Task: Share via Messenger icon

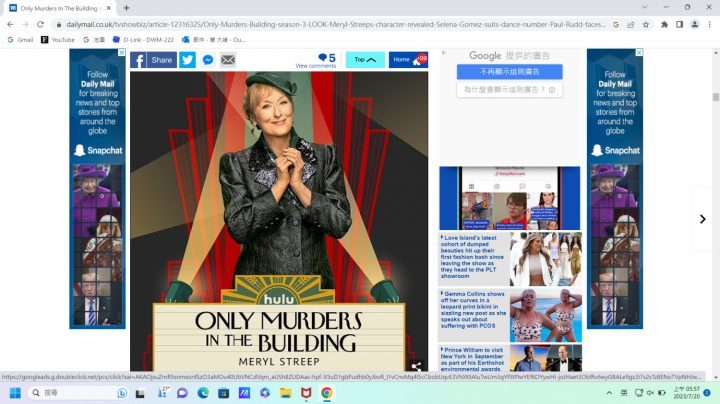Action: [208, 60]
